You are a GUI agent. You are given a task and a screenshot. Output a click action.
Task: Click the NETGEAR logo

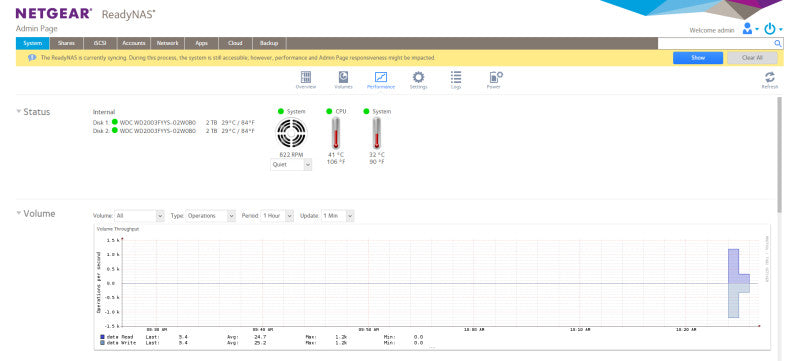[x=54, y=14]
